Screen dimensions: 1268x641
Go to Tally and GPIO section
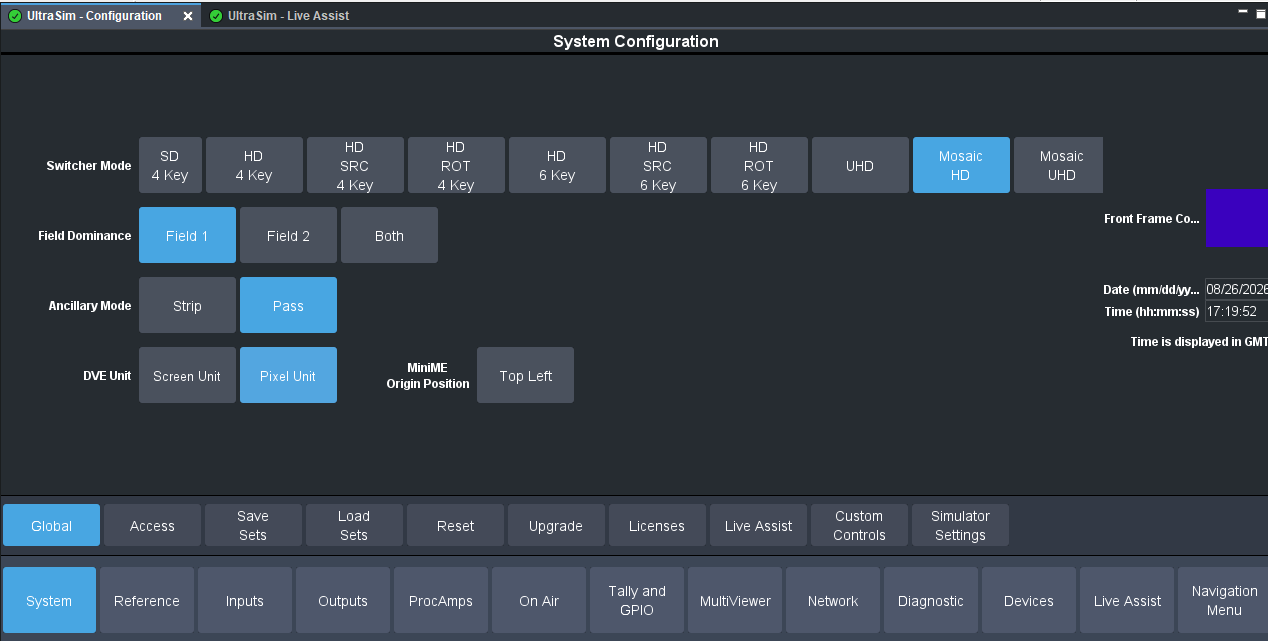[x=637, y=600]
